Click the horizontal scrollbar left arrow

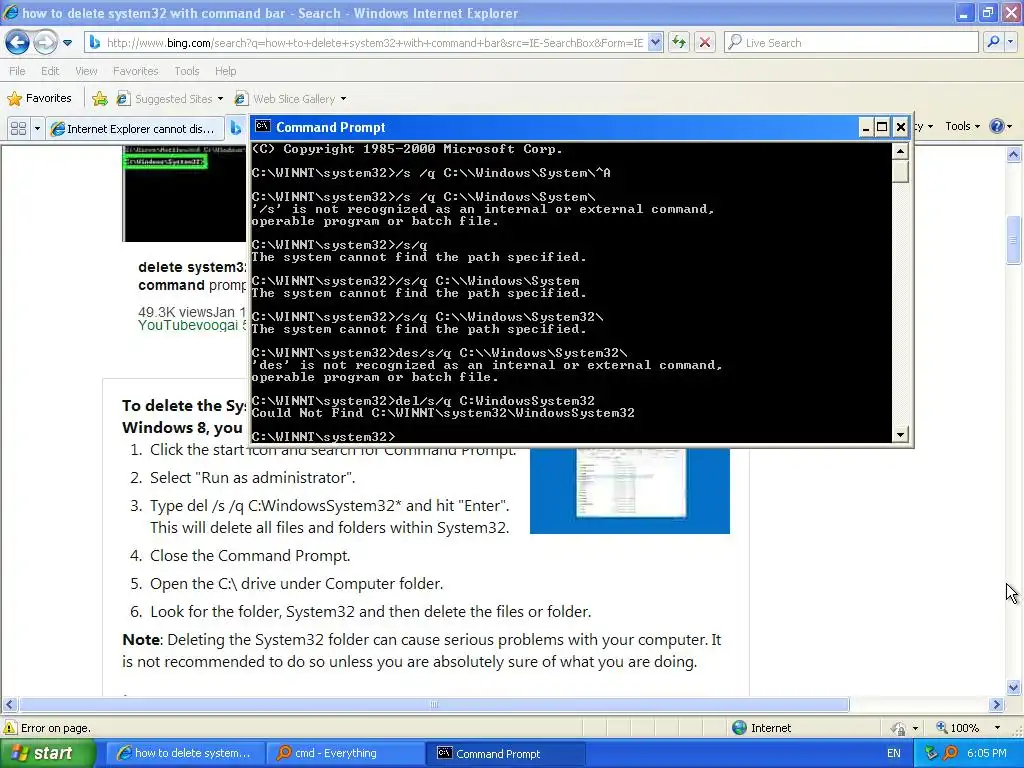[9, 704]
